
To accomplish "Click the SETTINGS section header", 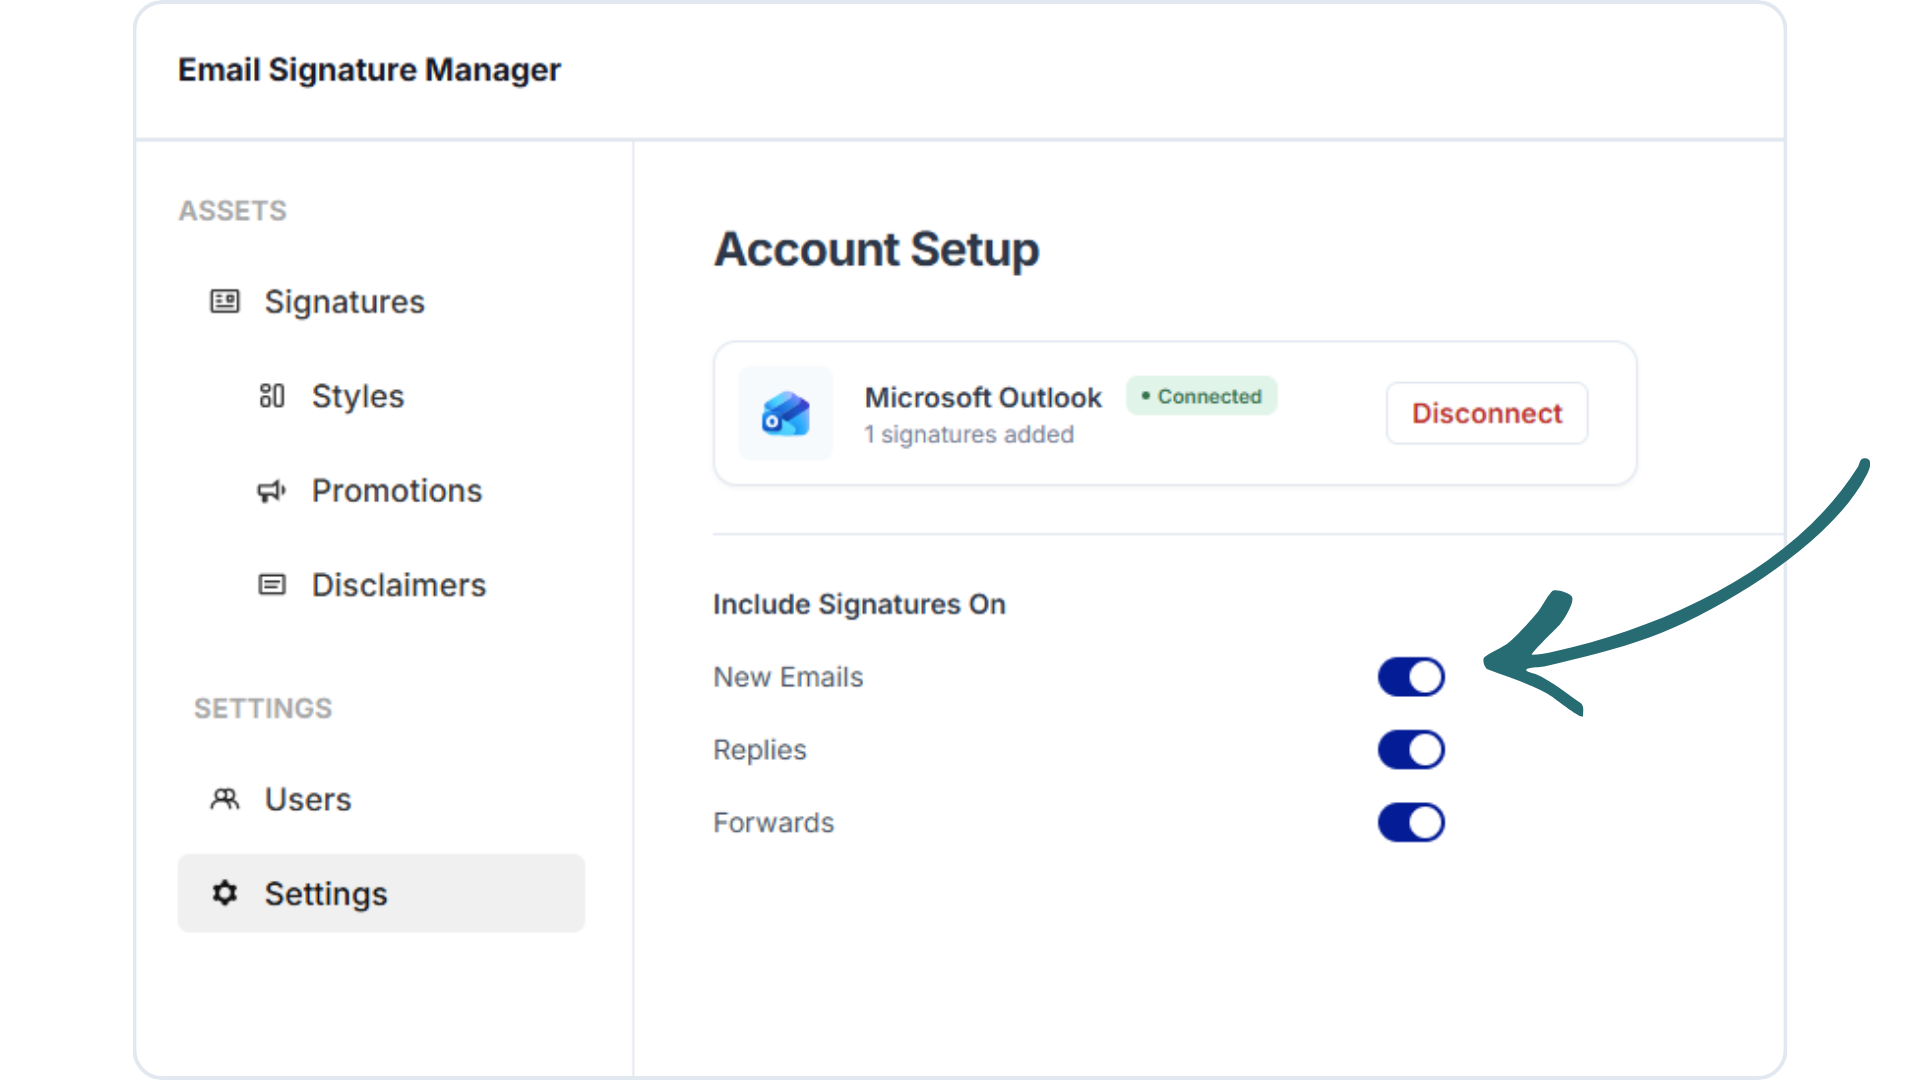I will (263, 709).
